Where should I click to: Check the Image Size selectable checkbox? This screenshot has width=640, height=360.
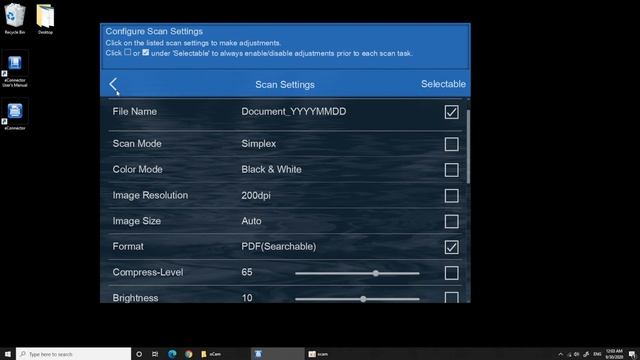pyautogui.click(x=451, y=221)
